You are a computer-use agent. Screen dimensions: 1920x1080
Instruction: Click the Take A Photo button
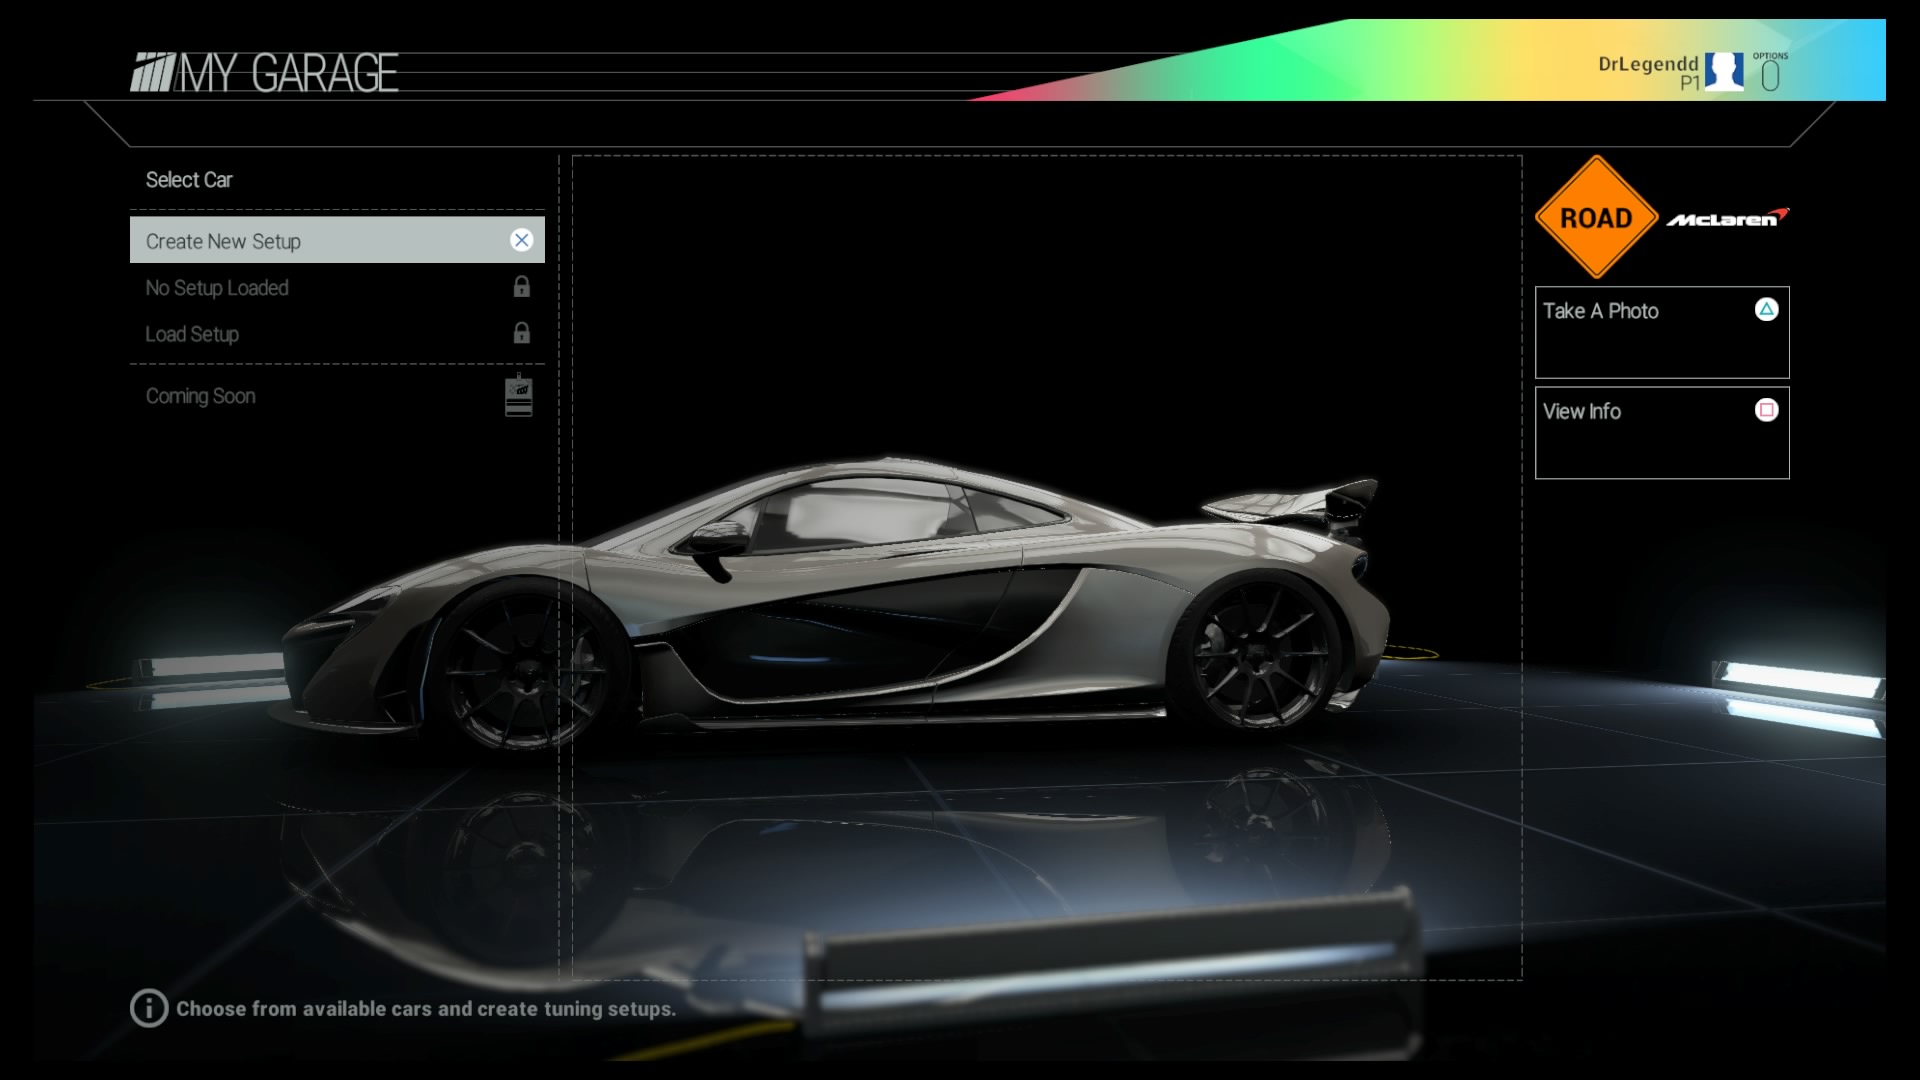pos(1662,333)
